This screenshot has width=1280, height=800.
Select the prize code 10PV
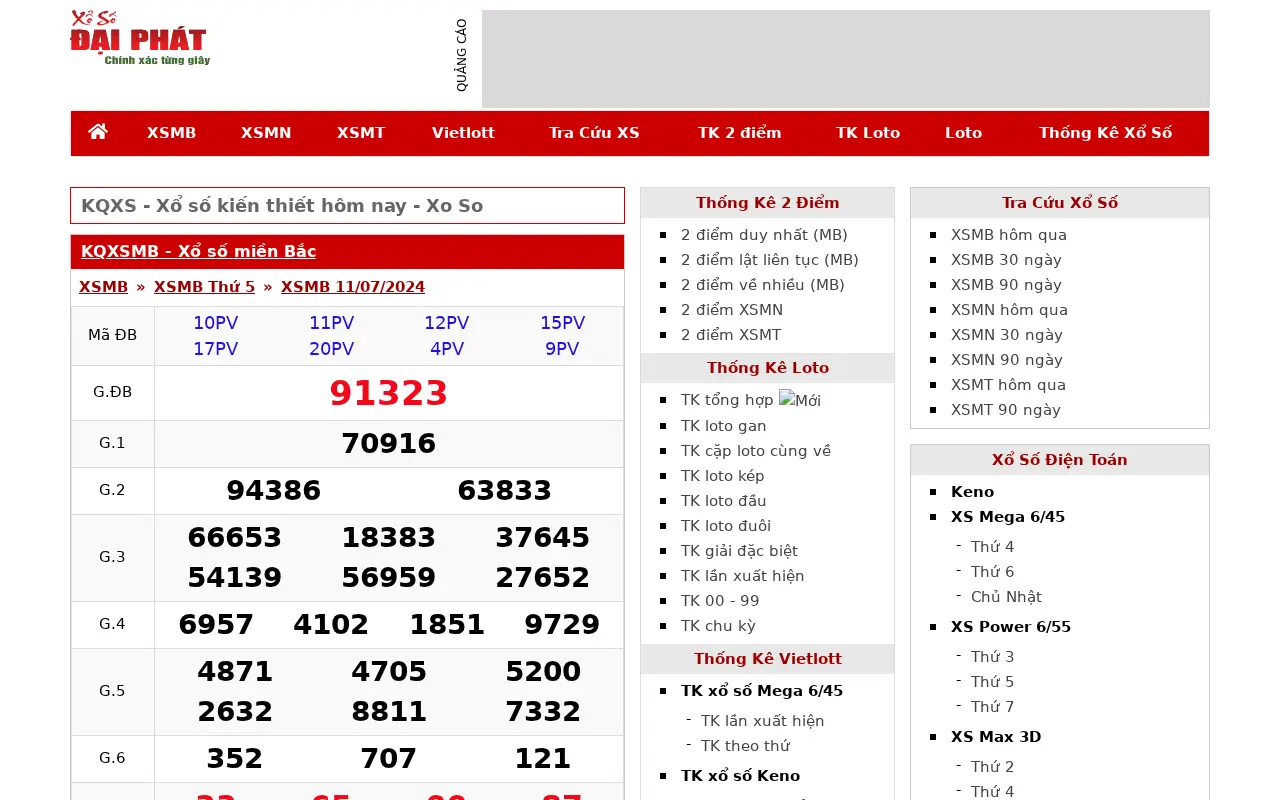(x=216, y=323)
